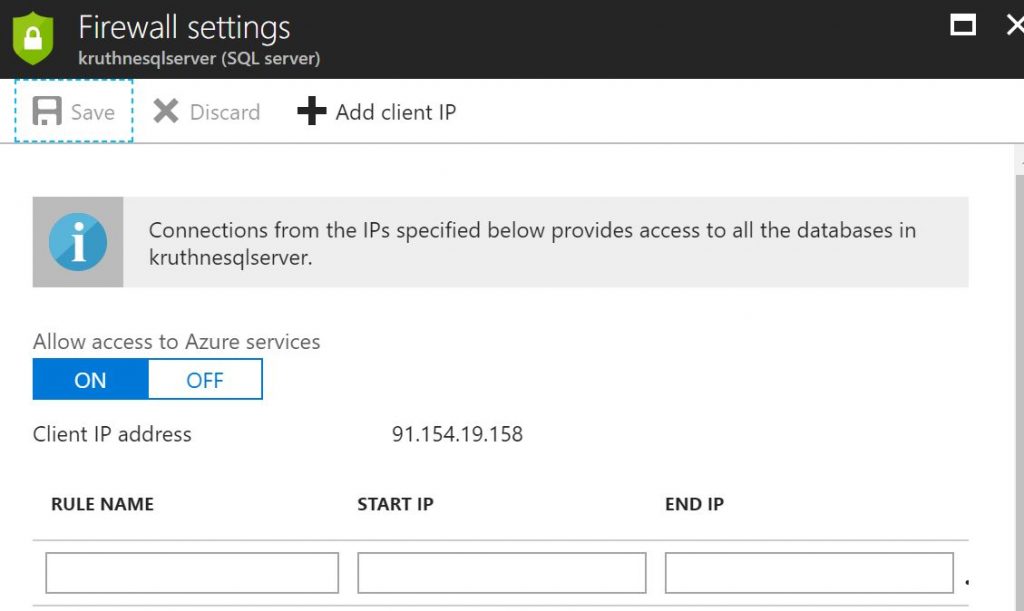
Task: Disable Azure services access with OFF
Action: pyautogui.click(x=204, y=380)
